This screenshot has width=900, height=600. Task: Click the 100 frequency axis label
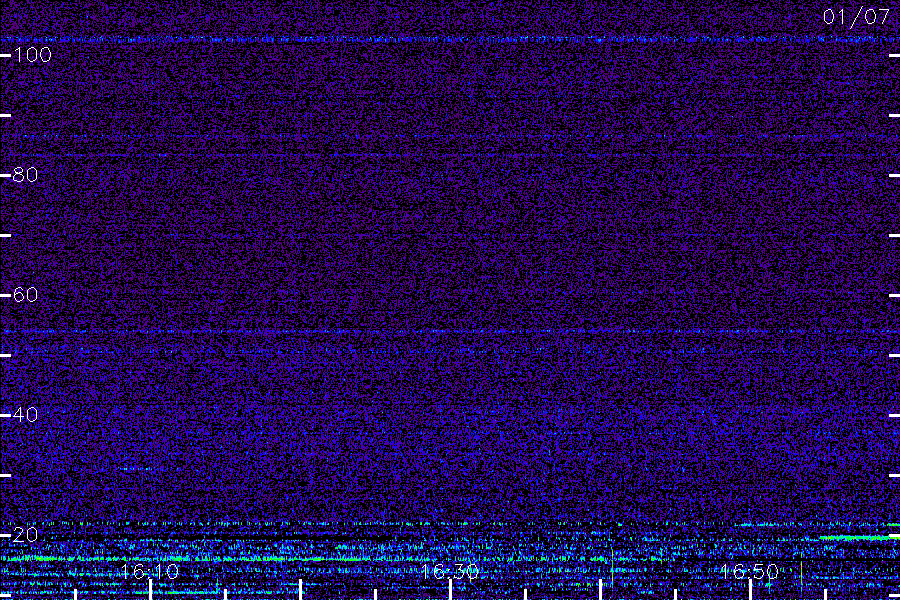(x=33, y=55)
